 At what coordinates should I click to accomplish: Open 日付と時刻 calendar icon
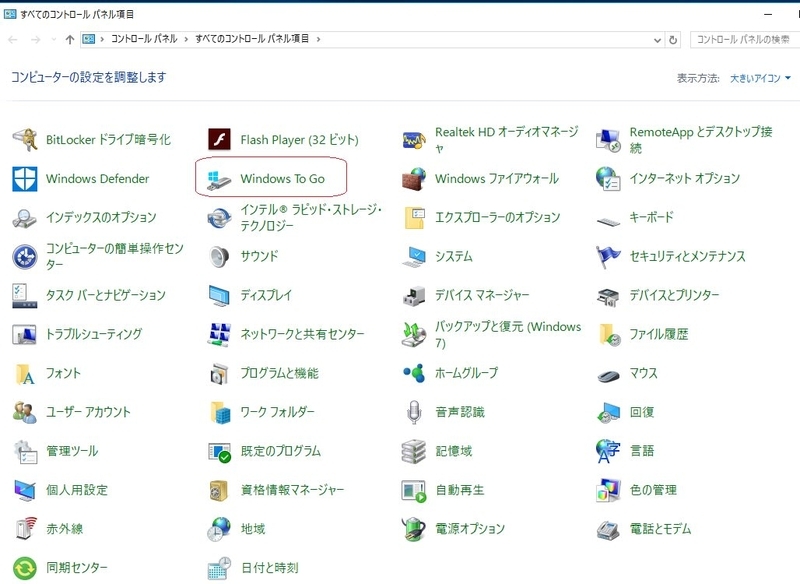pos(219,568)
